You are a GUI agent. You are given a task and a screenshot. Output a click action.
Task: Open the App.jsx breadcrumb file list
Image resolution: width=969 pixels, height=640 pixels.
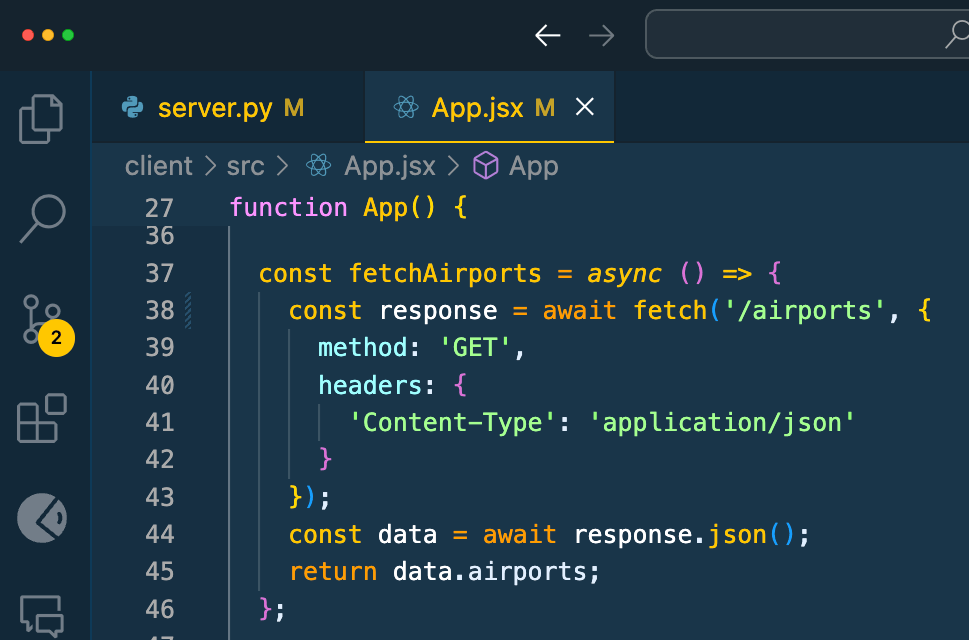tap(389, 166)
